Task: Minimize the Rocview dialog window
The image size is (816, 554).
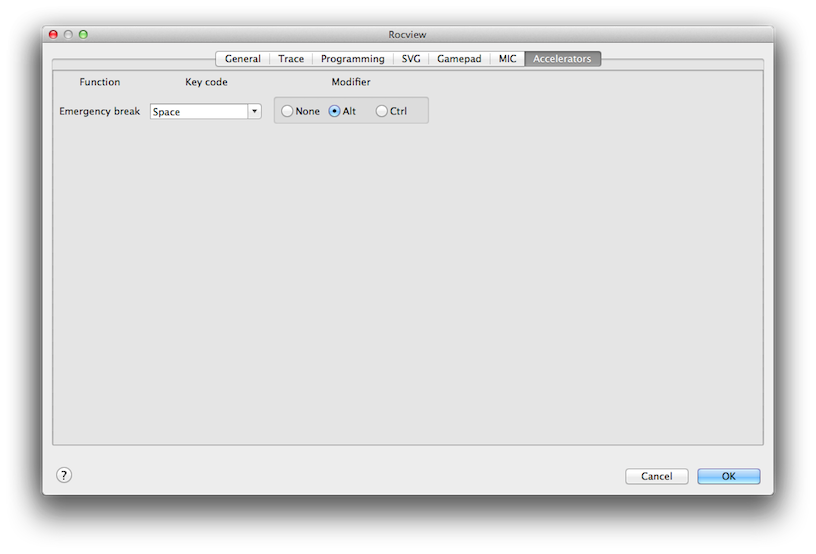Action: [x=69, y=34]
